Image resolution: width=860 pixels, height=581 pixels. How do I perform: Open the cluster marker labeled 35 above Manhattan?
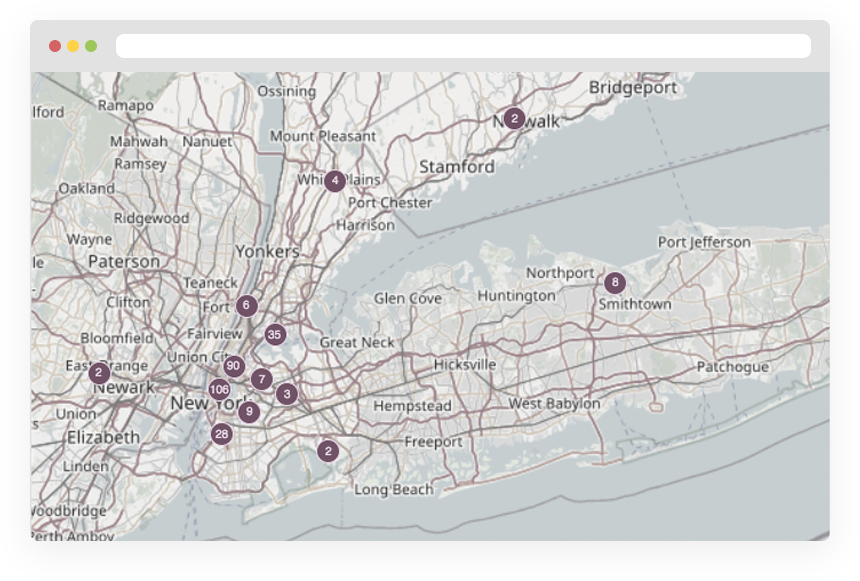click(x=273, y=335)
